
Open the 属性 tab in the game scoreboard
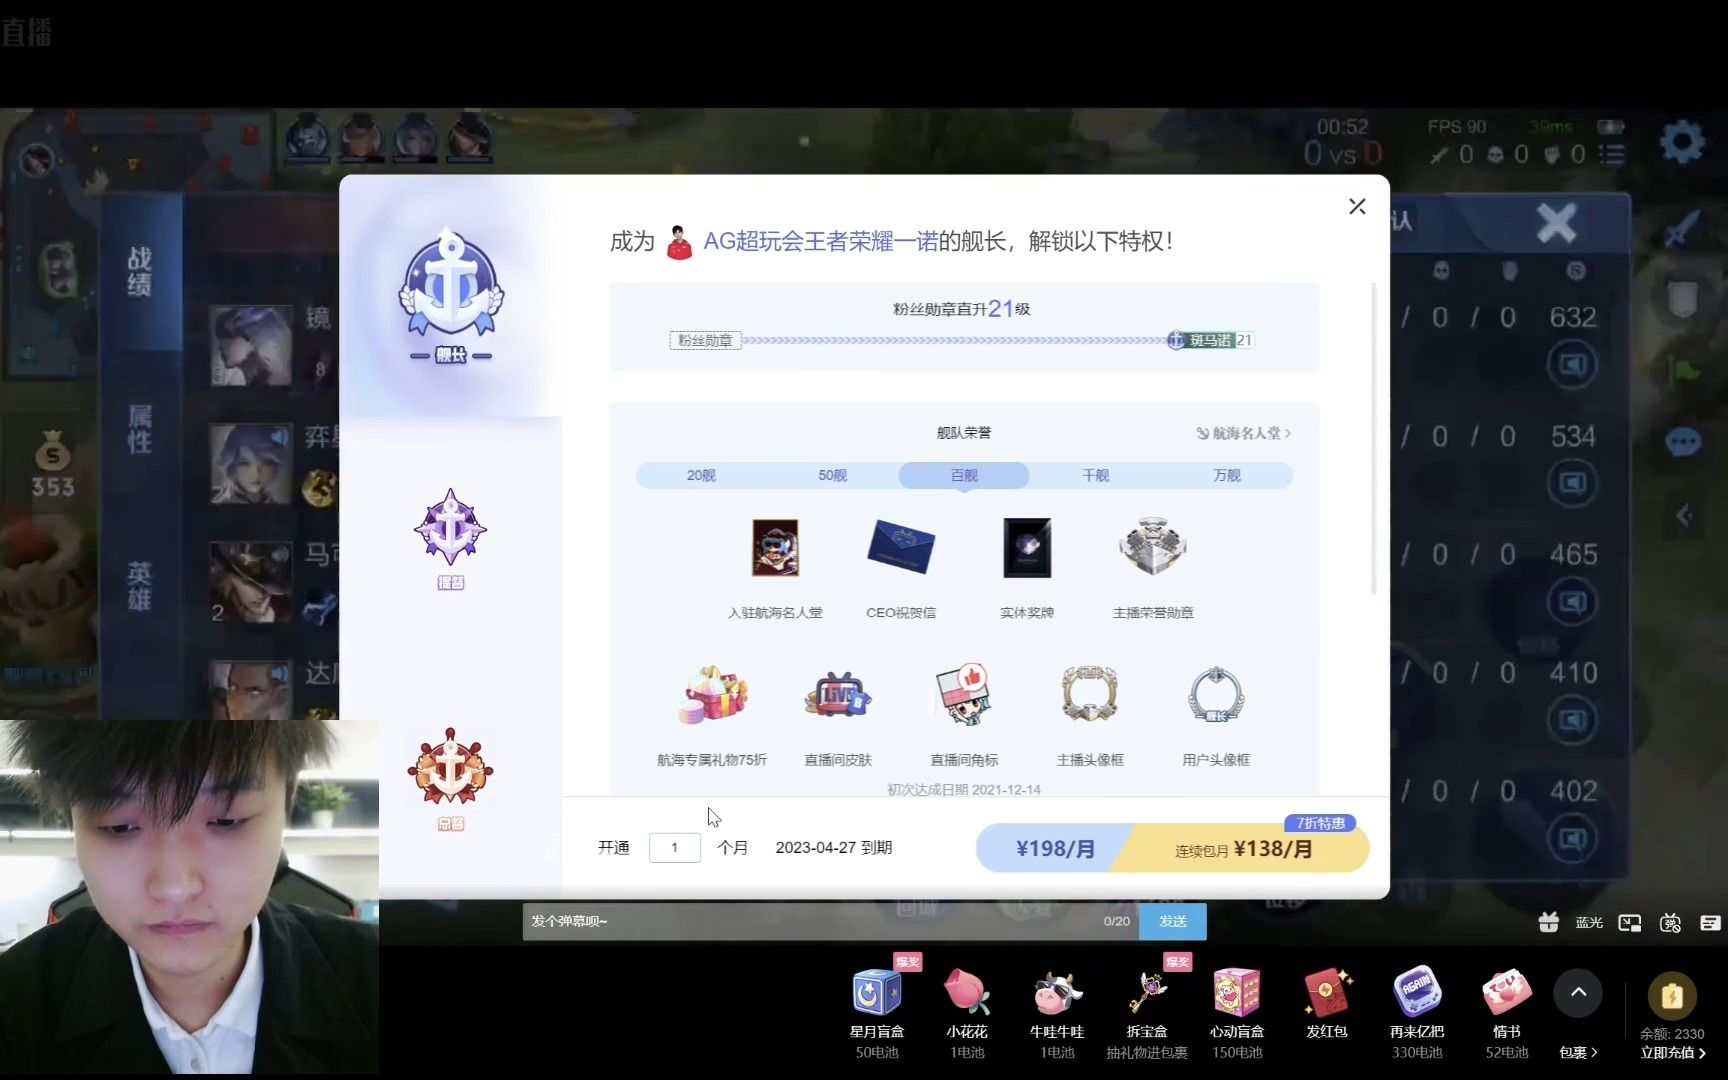[x=140, y=428]
